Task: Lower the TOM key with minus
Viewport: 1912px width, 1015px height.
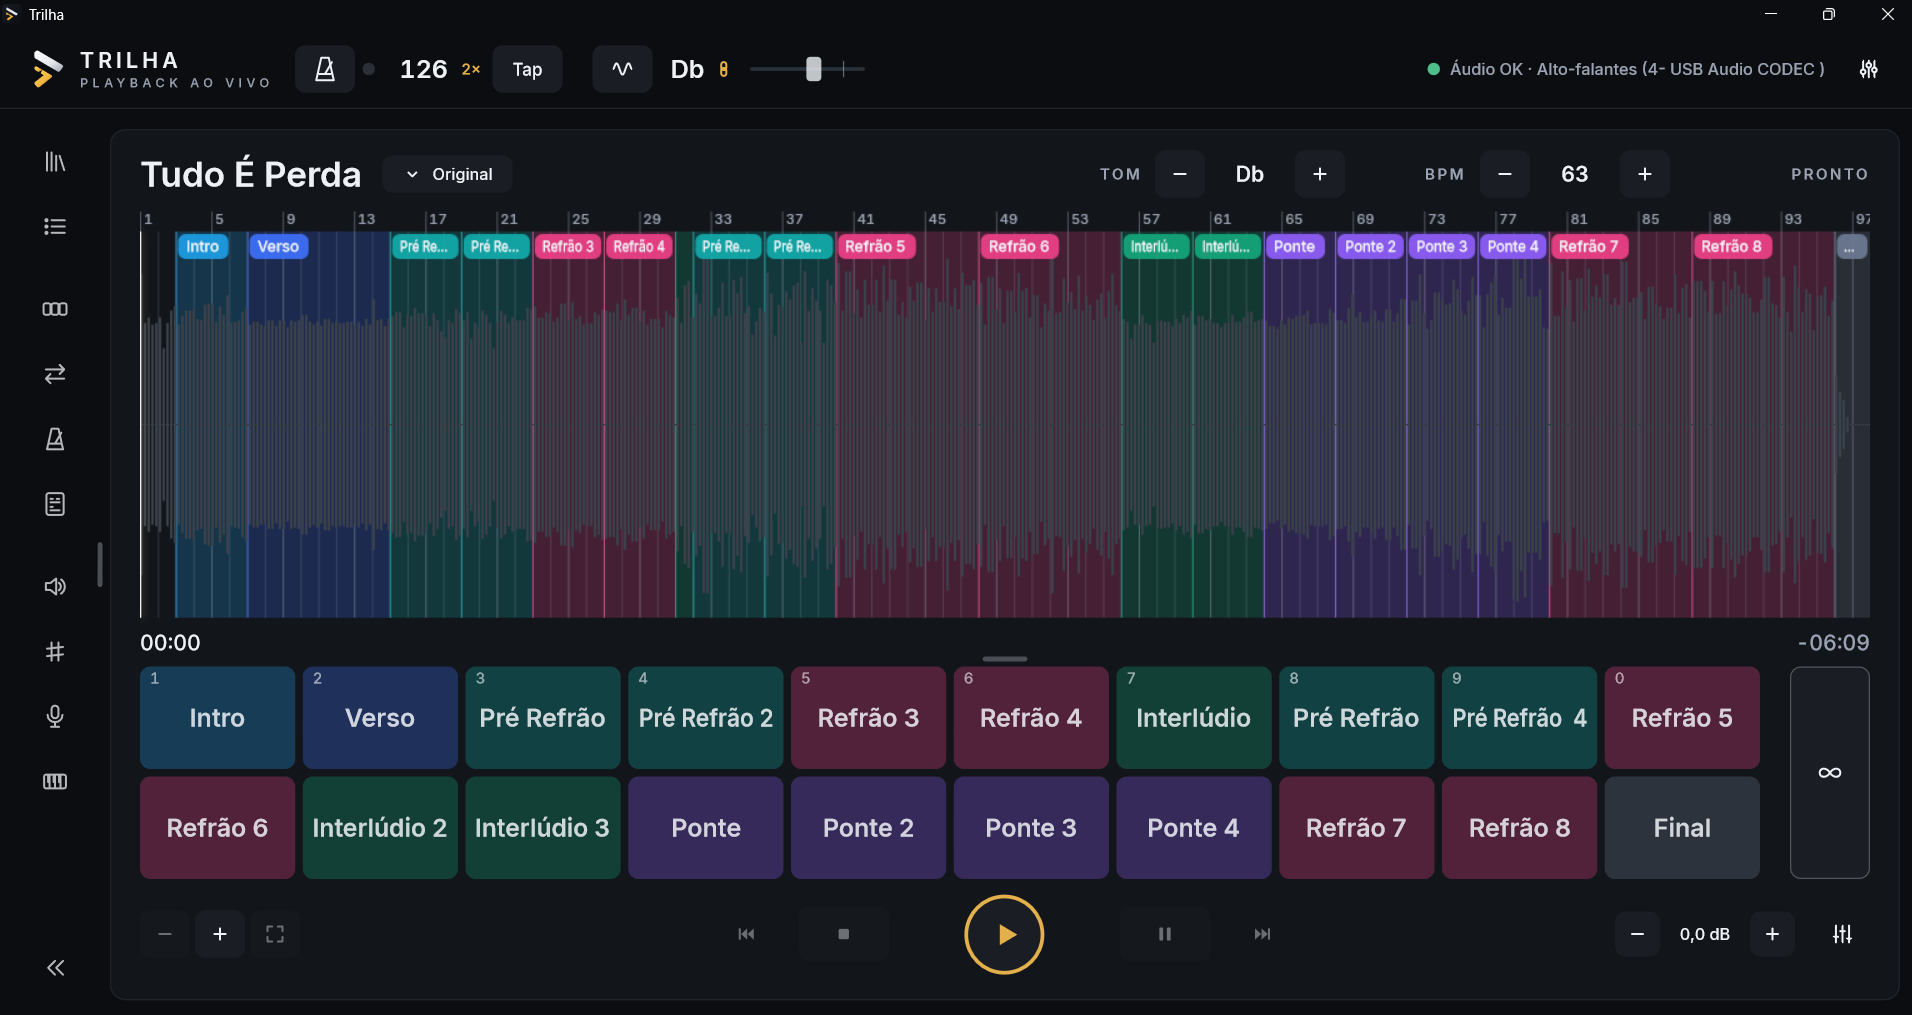Action: click(1180, 174)
